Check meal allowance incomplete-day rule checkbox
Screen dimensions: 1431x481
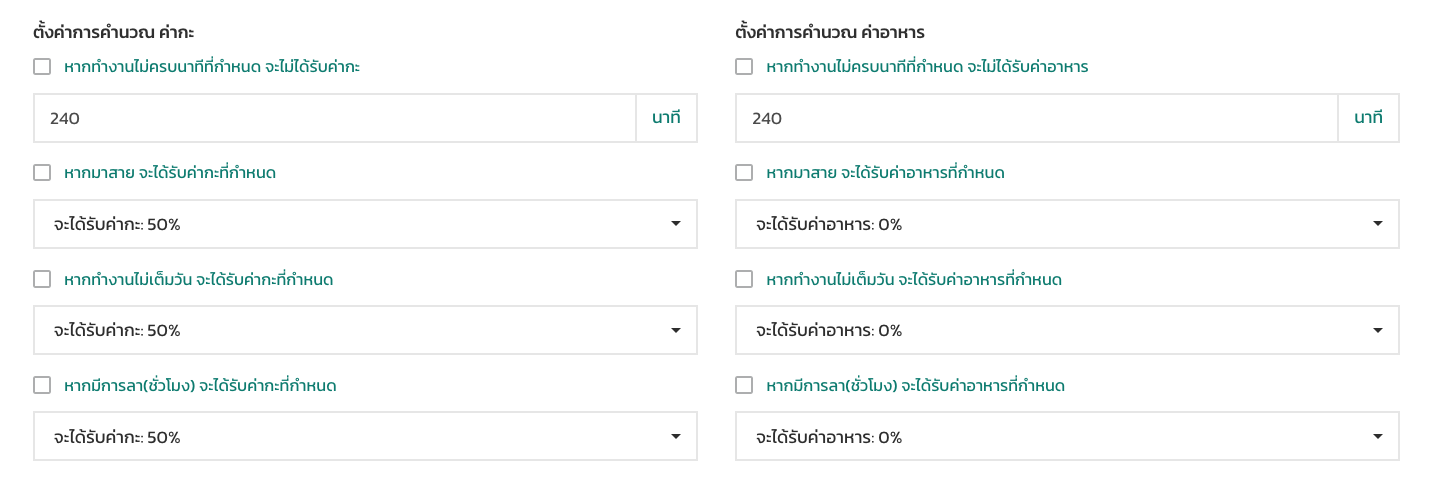[x=744, y=279]
